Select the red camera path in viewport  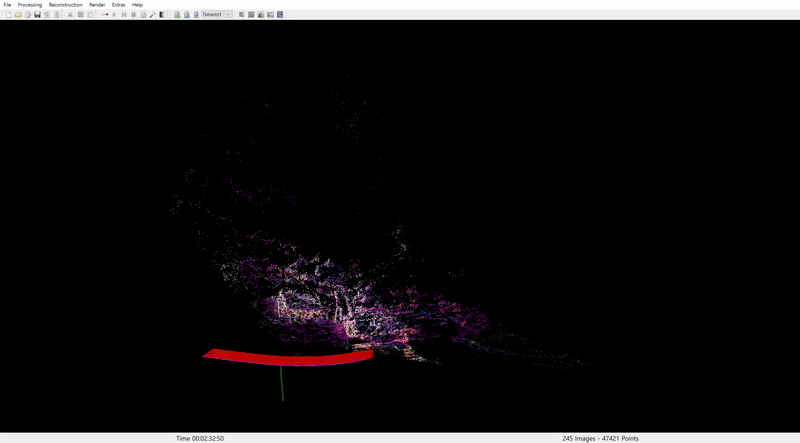288,357
